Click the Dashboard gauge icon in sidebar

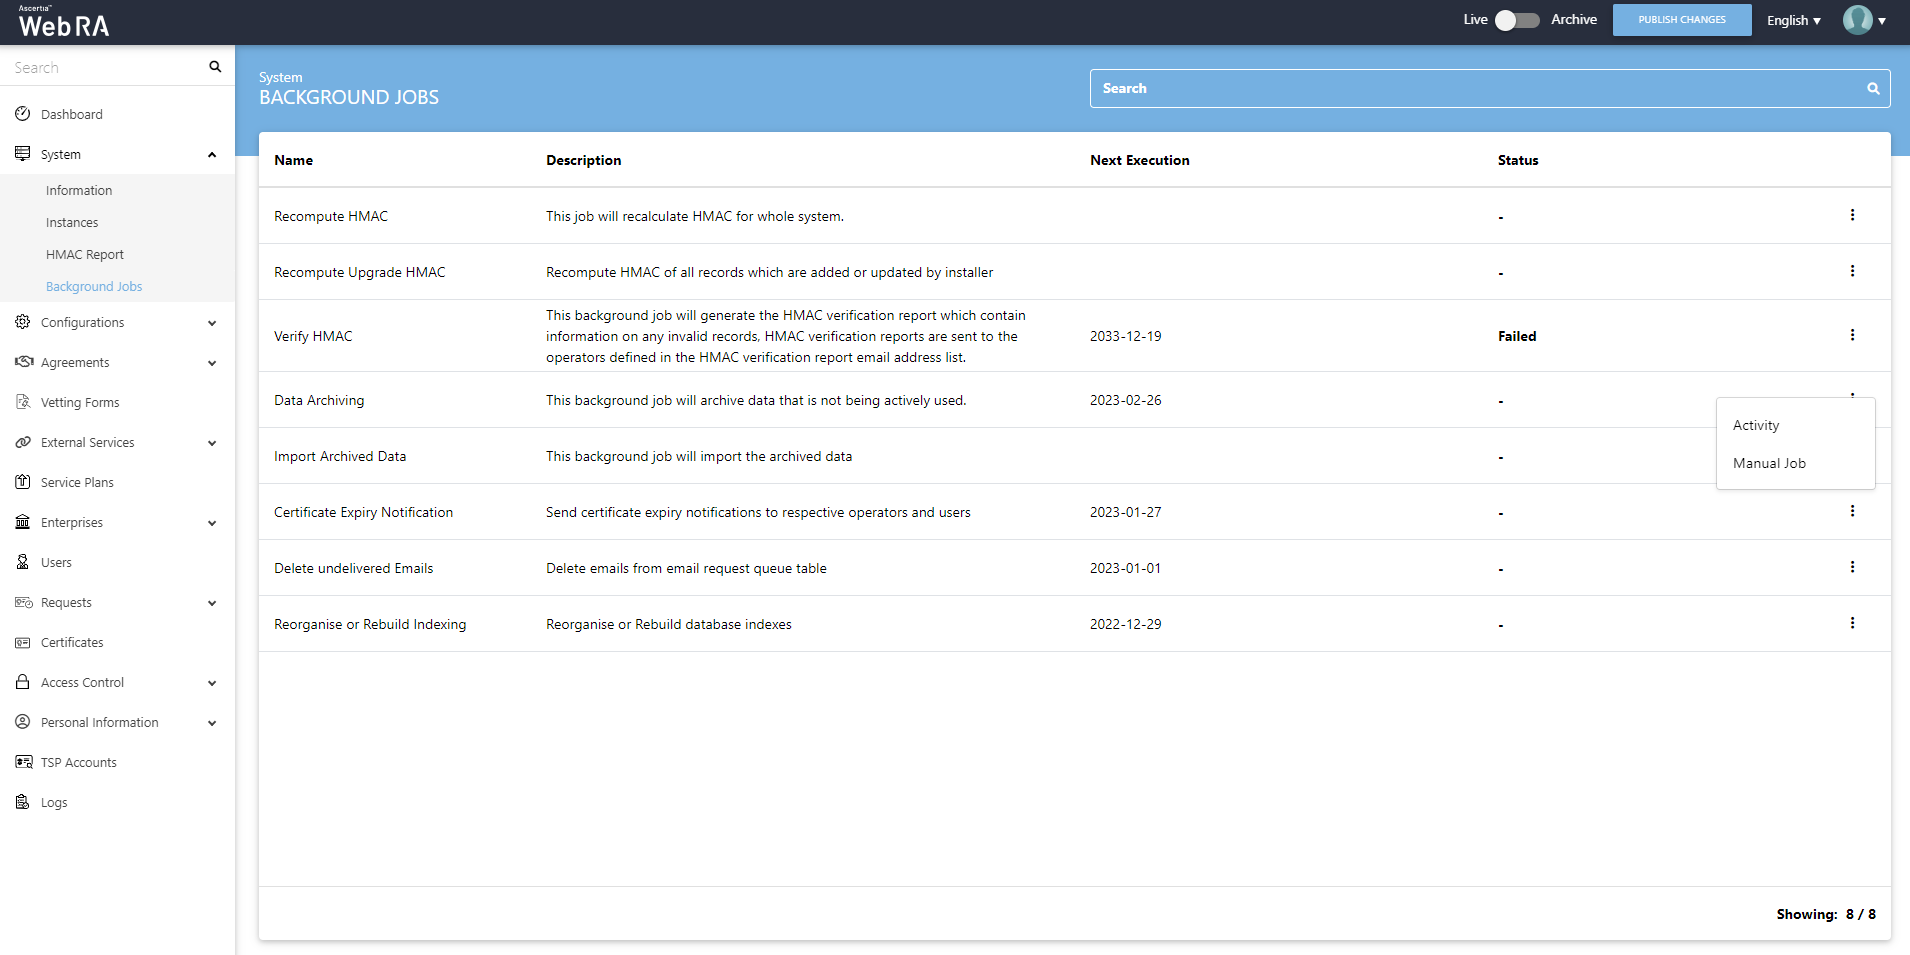(22, 114)
